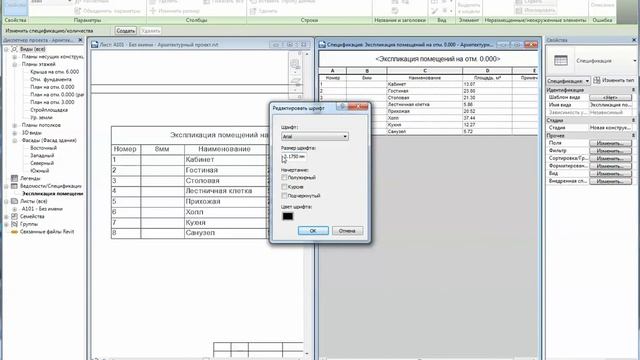Viewport: 640px width, 360px height.
Task: Open the Шрифт font dropdown showing Arial
Action: (314, 136)
